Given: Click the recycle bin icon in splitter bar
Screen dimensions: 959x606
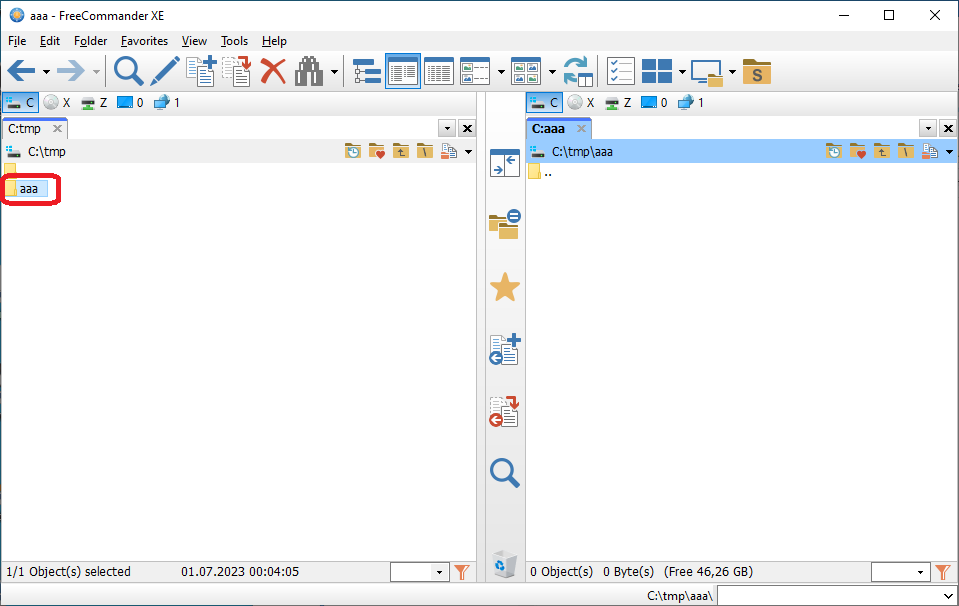Looking at the screenshot, I should [505, 566].
